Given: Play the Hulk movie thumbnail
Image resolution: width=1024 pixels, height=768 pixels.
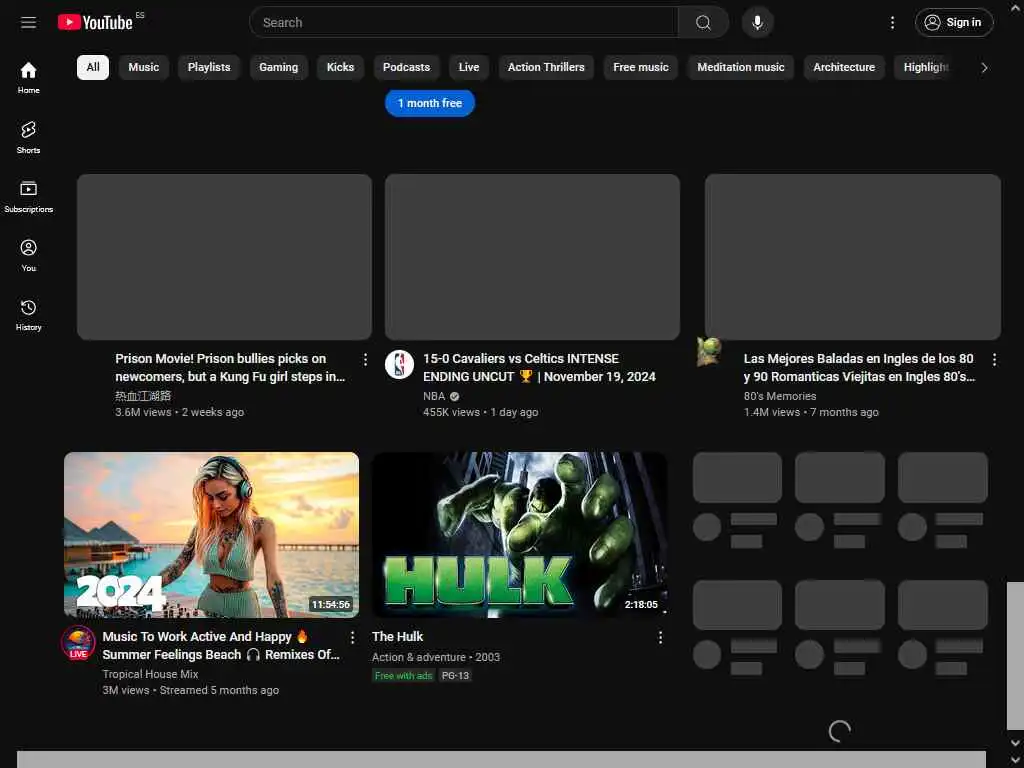Looking at the screenshot, I should tap(520, 535).
